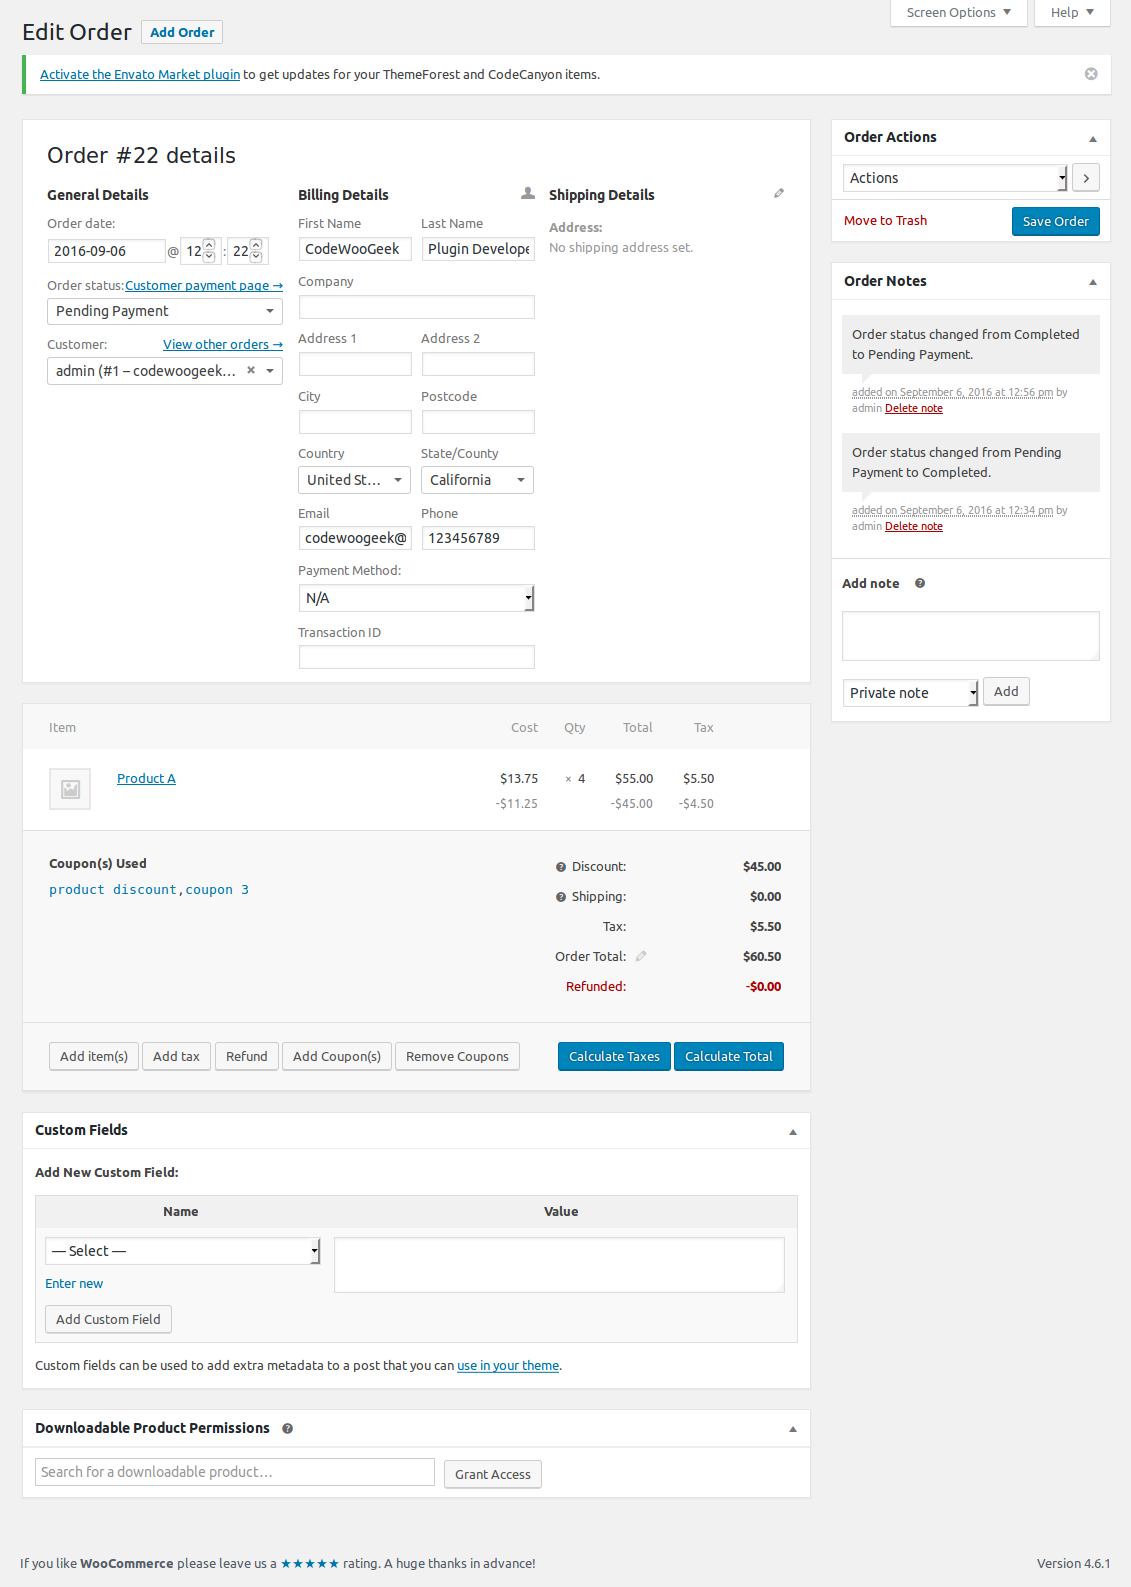Open Activate the Envato Market plugin link
The image size is (1131, 1587).
click(140, 74)
